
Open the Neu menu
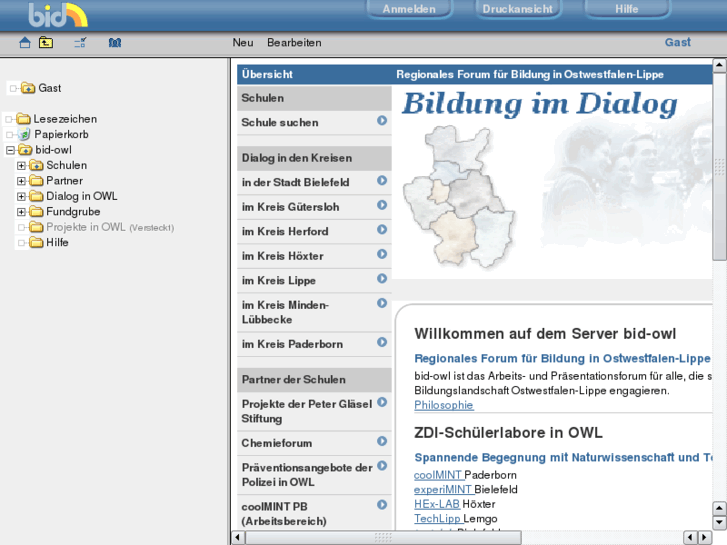[x=243, y=43]
